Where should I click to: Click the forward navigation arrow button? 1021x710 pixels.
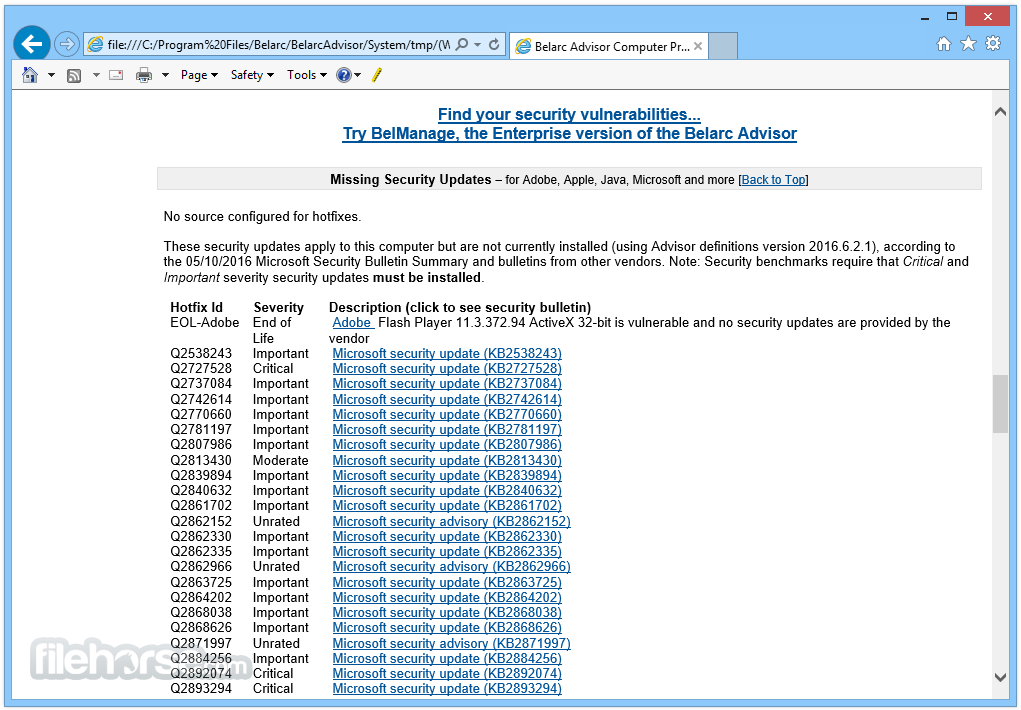click(x=66, y=44)
